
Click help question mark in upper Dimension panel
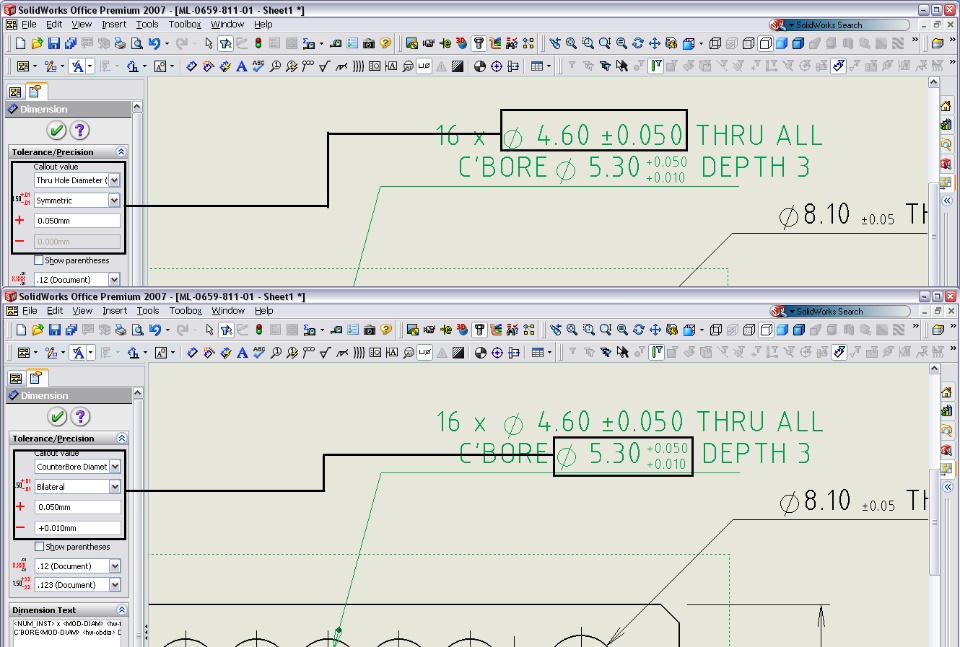80,130
